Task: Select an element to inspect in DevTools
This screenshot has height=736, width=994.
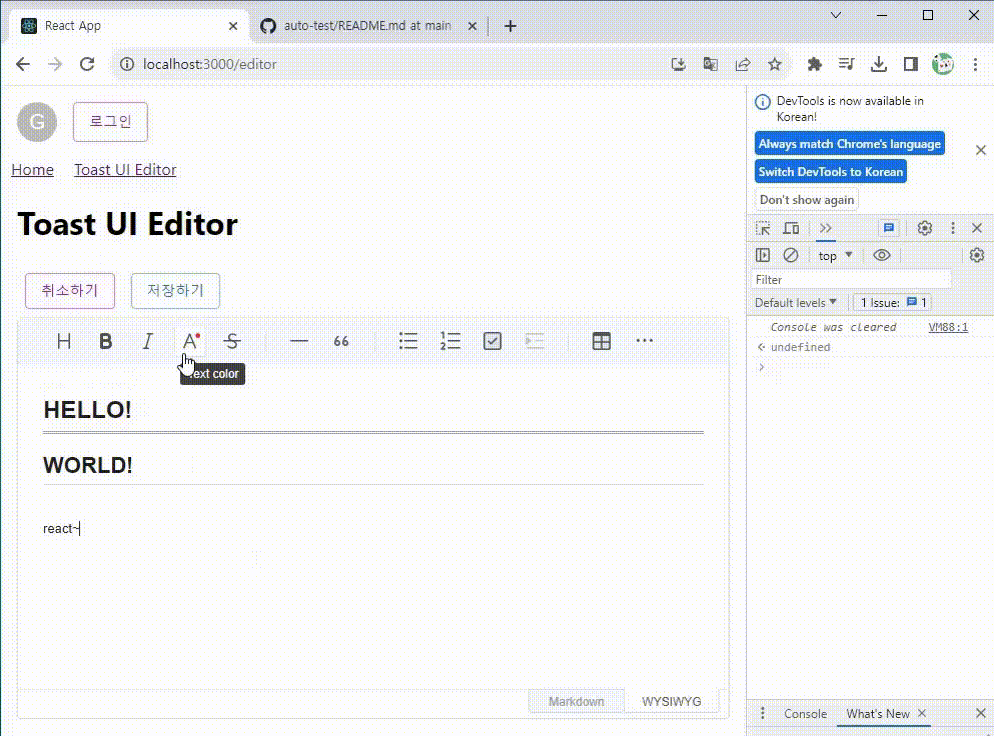Action: tap(763, 228)
